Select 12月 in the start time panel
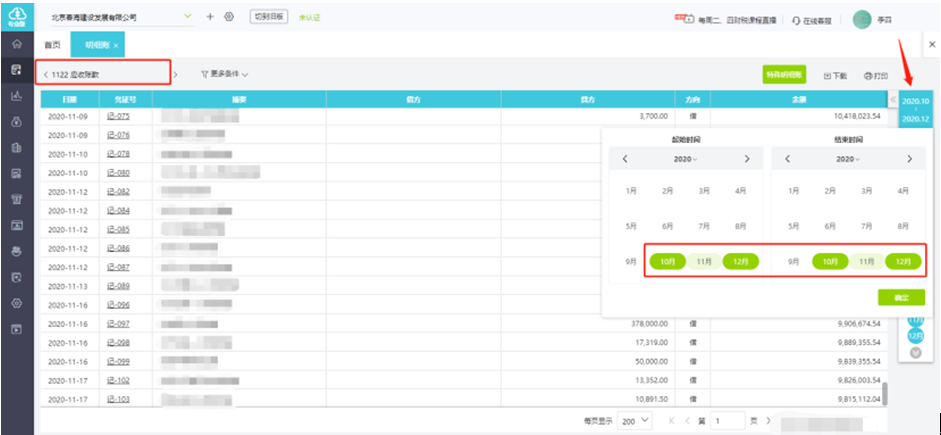Viewport: 941px width, 435px height. pos(741,262)
